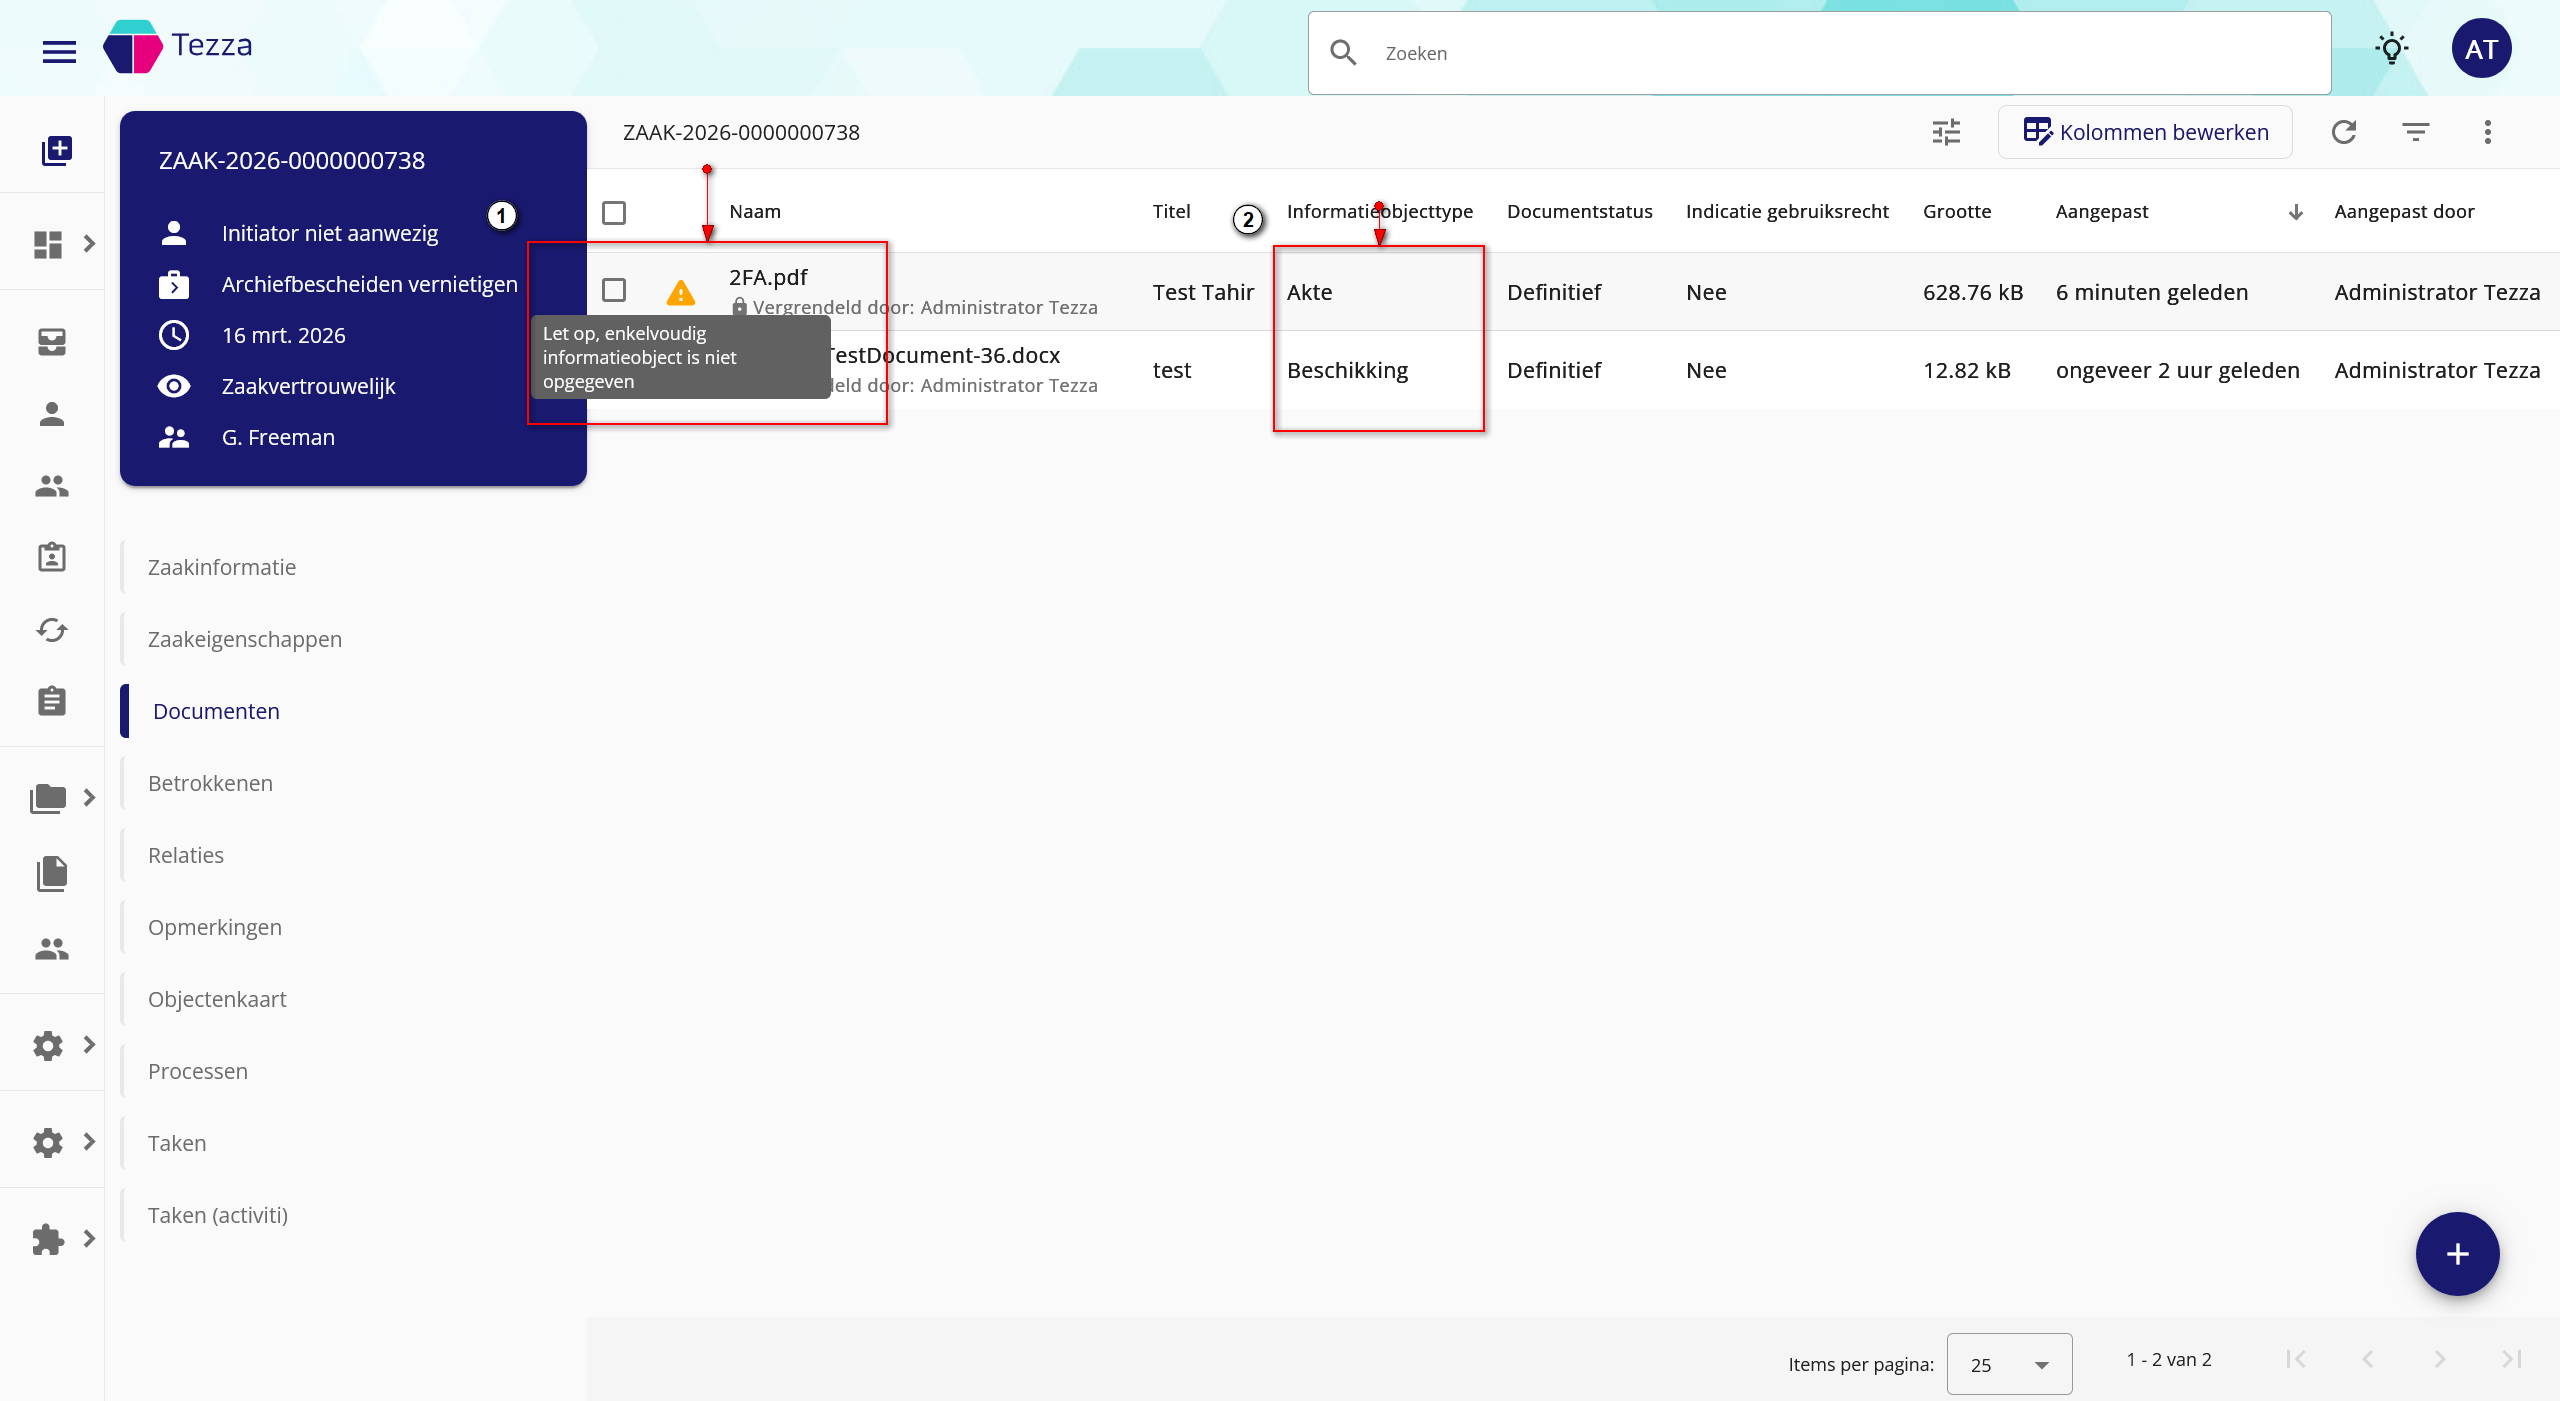
Task: Tick the select-all checkbox in table header
Action: [x=614, y=212]
